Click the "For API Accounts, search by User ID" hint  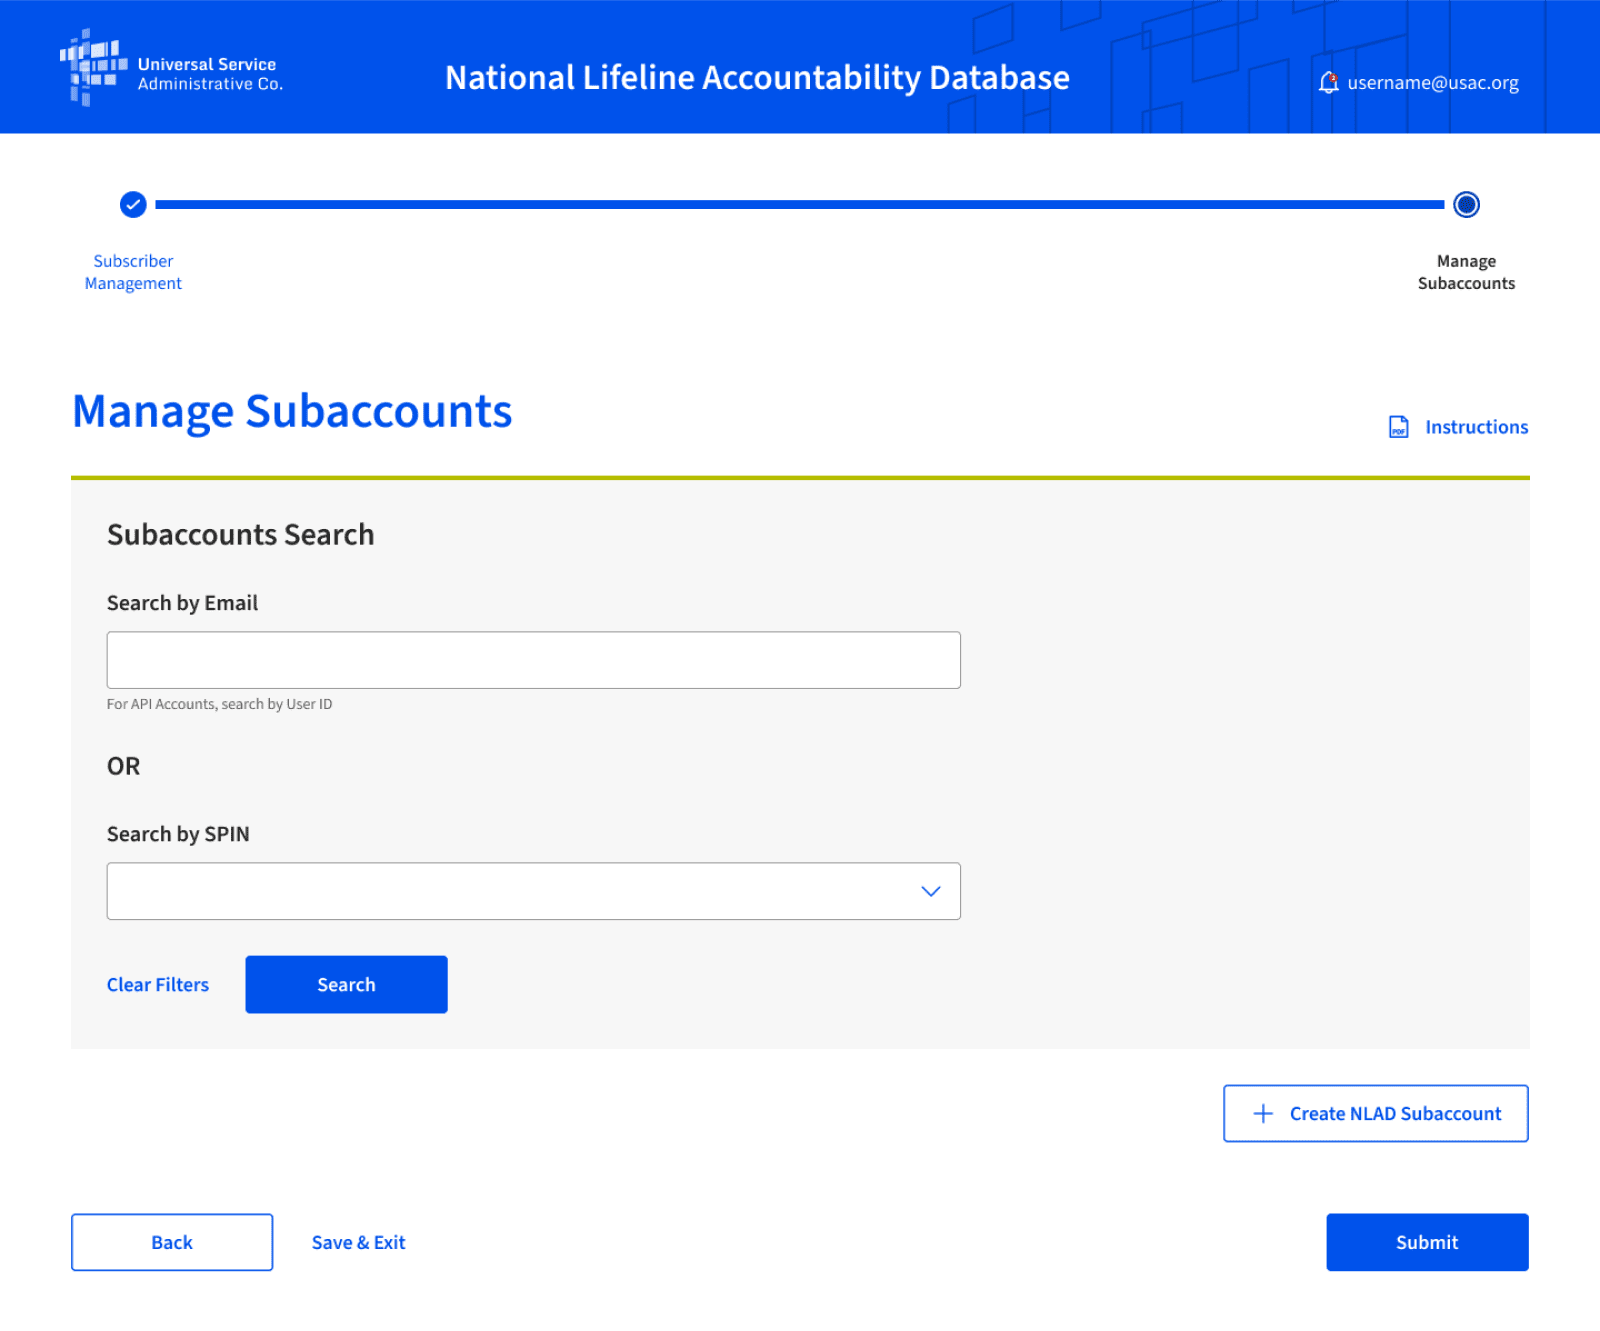click(219, 704)
